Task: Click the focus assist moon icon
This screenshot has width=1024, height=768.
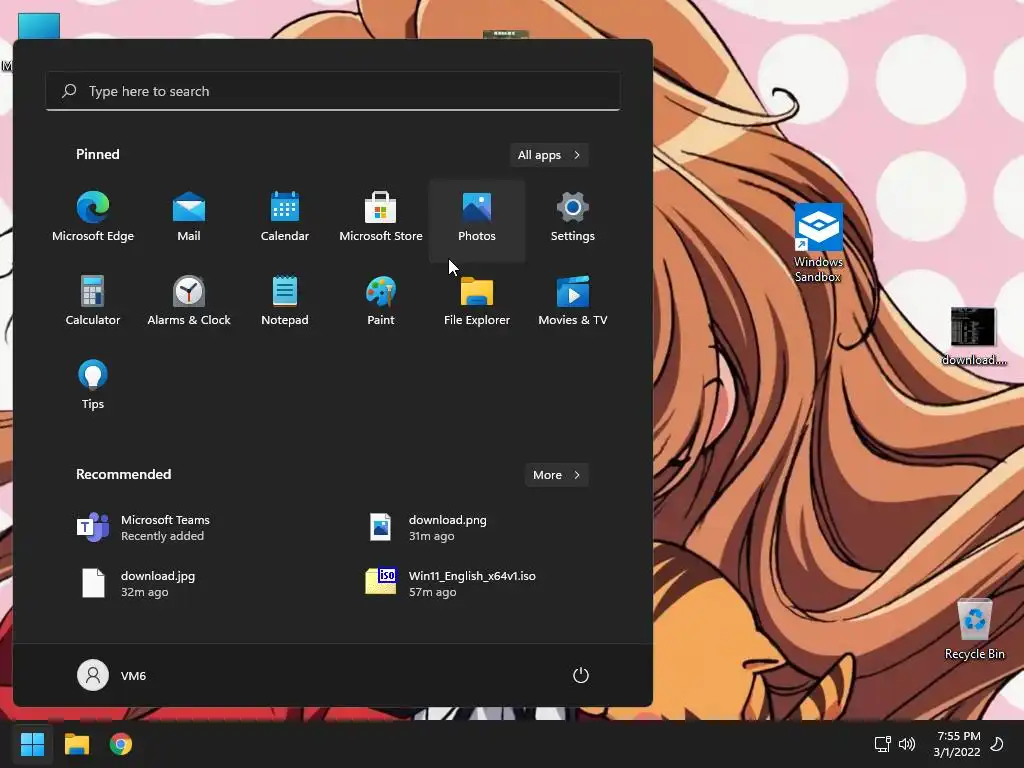Action: [998, 744]
